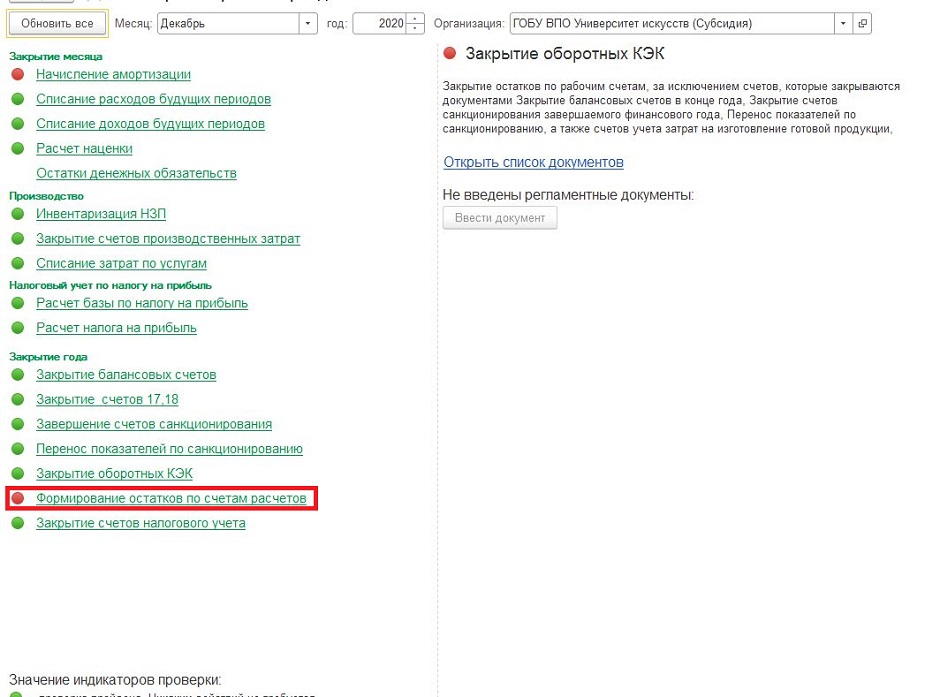940x697 pixels.
Task: Select Закрытие счетов производственных затрат
Action: (168, 239)
